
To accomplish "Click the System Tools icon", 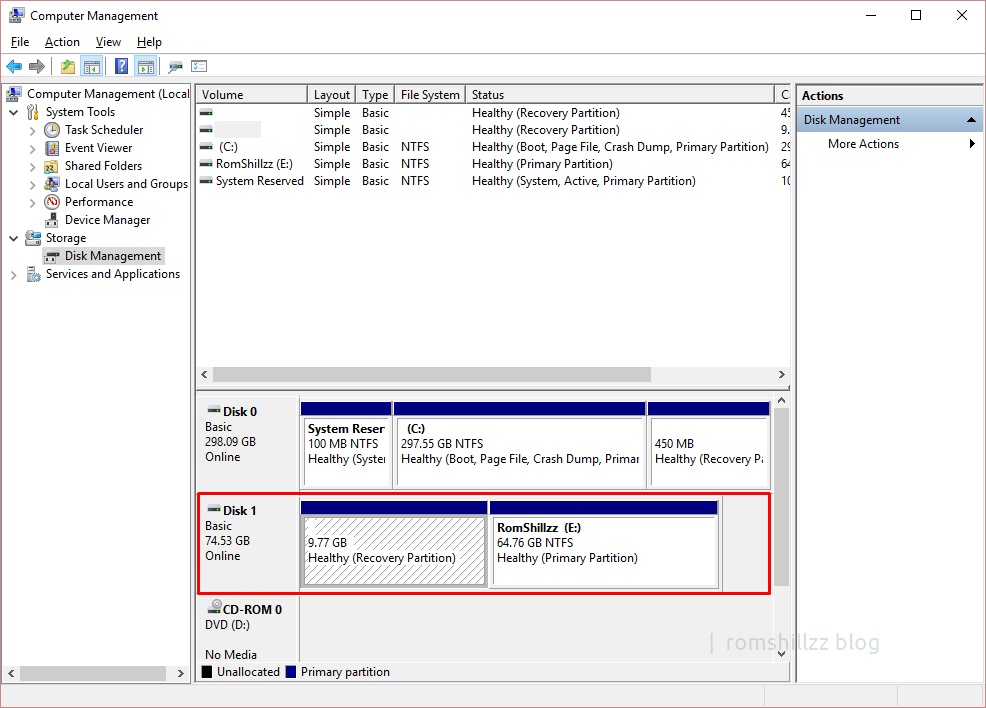I will pos(33,112).
